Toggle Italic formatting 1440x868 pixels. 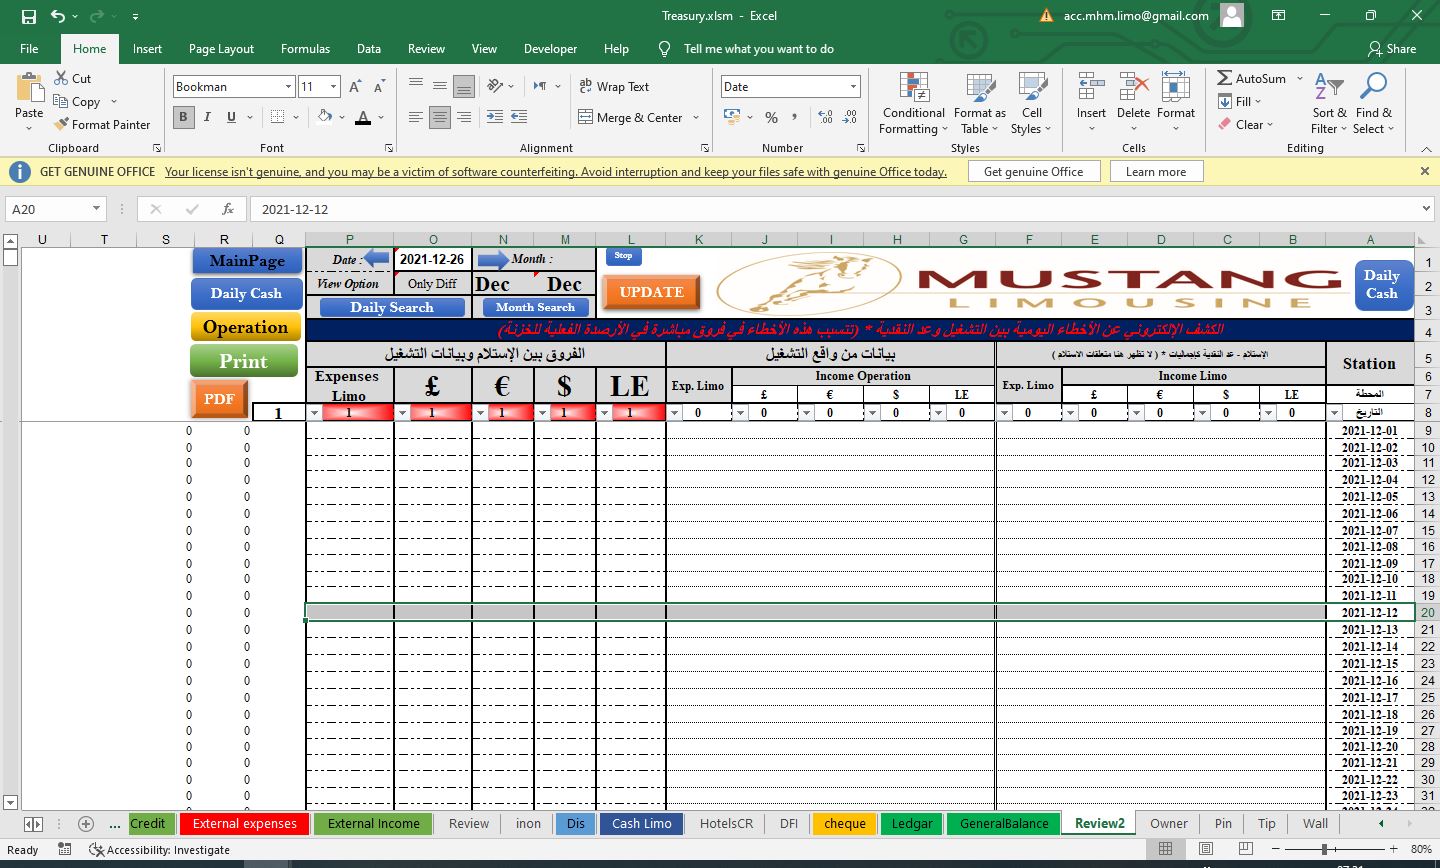click(x=207, y=117)
